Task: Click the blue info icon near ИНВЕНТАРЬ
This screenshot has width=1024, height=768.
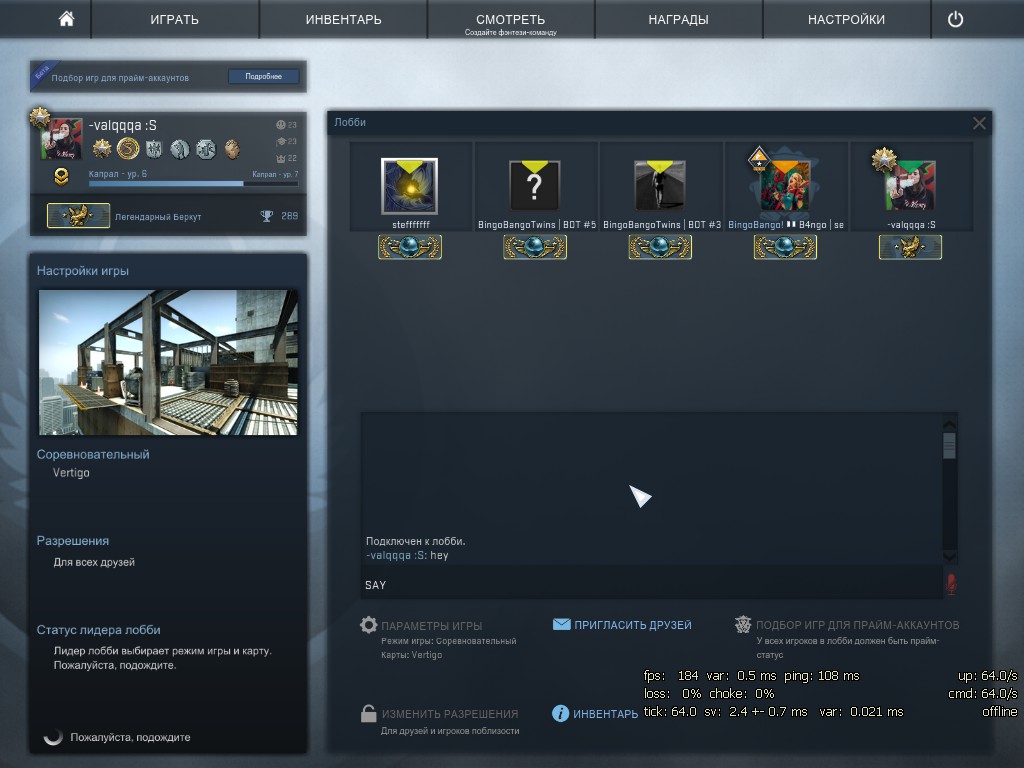Action: point(560,713)
